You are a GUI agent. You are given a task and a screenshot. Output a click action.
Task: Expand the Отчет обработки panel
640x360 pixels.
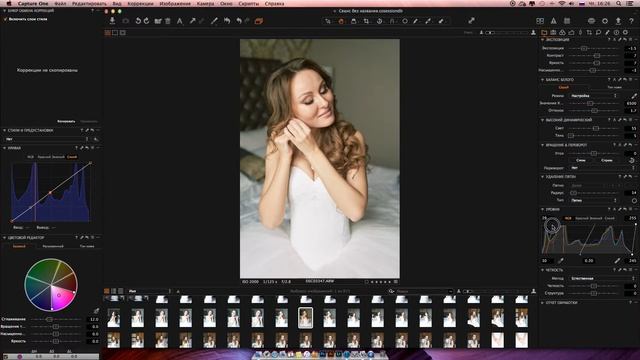[x=542, y=303]
